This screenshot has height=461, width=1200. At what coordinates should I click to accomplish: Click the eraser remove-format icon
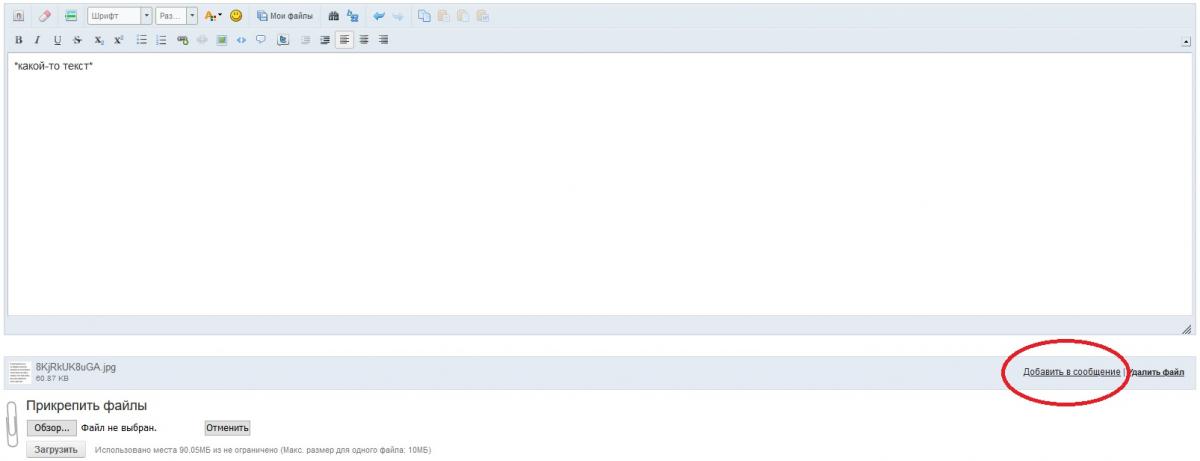pyautogui.click(x=45, y=17)
